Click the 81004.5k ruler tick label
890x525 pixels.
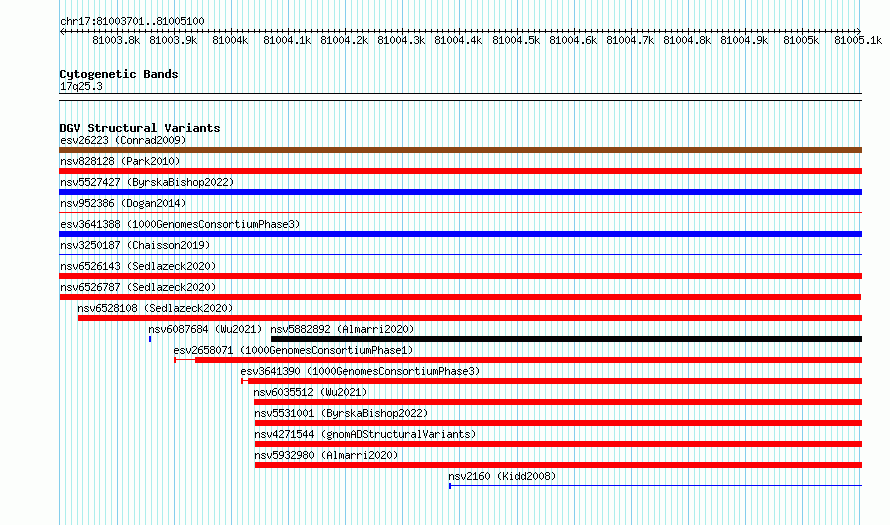pos(516,40)
